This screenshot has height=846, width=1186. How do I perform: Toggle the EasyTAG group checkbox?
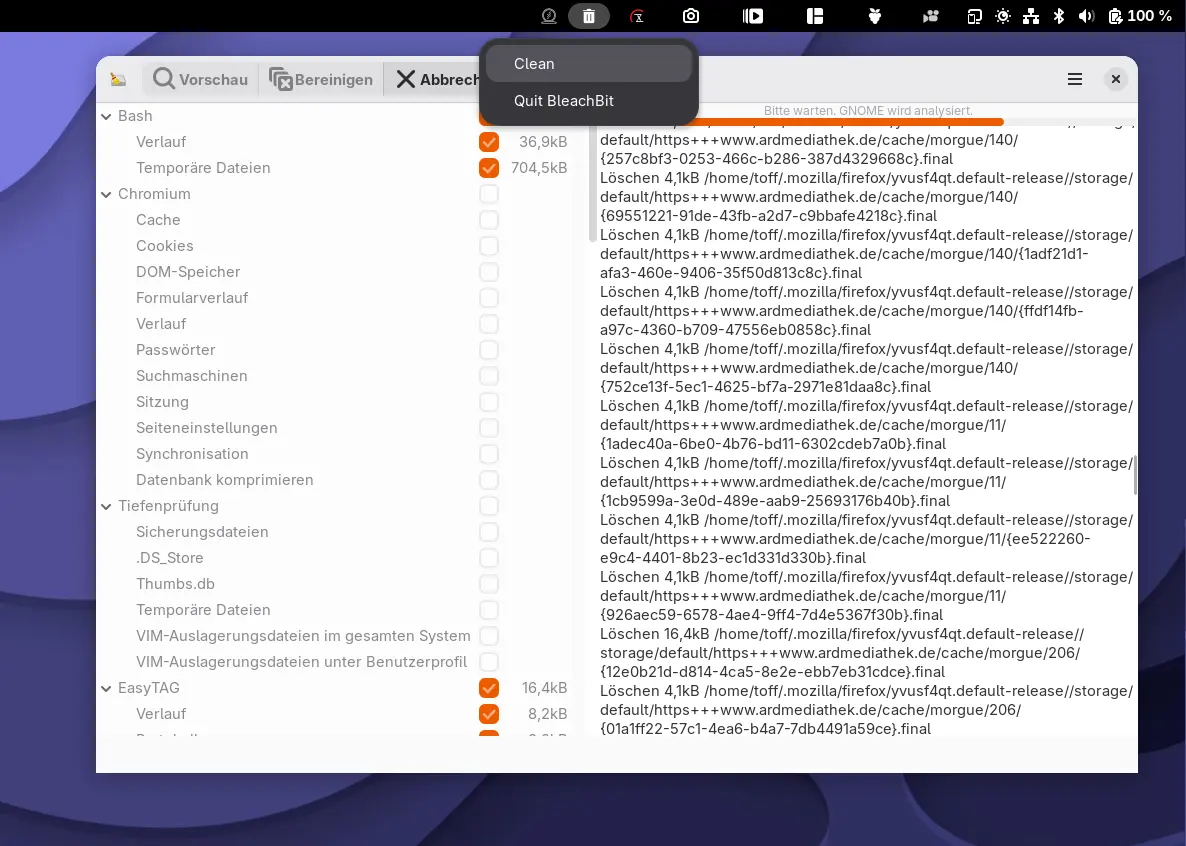click(x=488, y=688)
